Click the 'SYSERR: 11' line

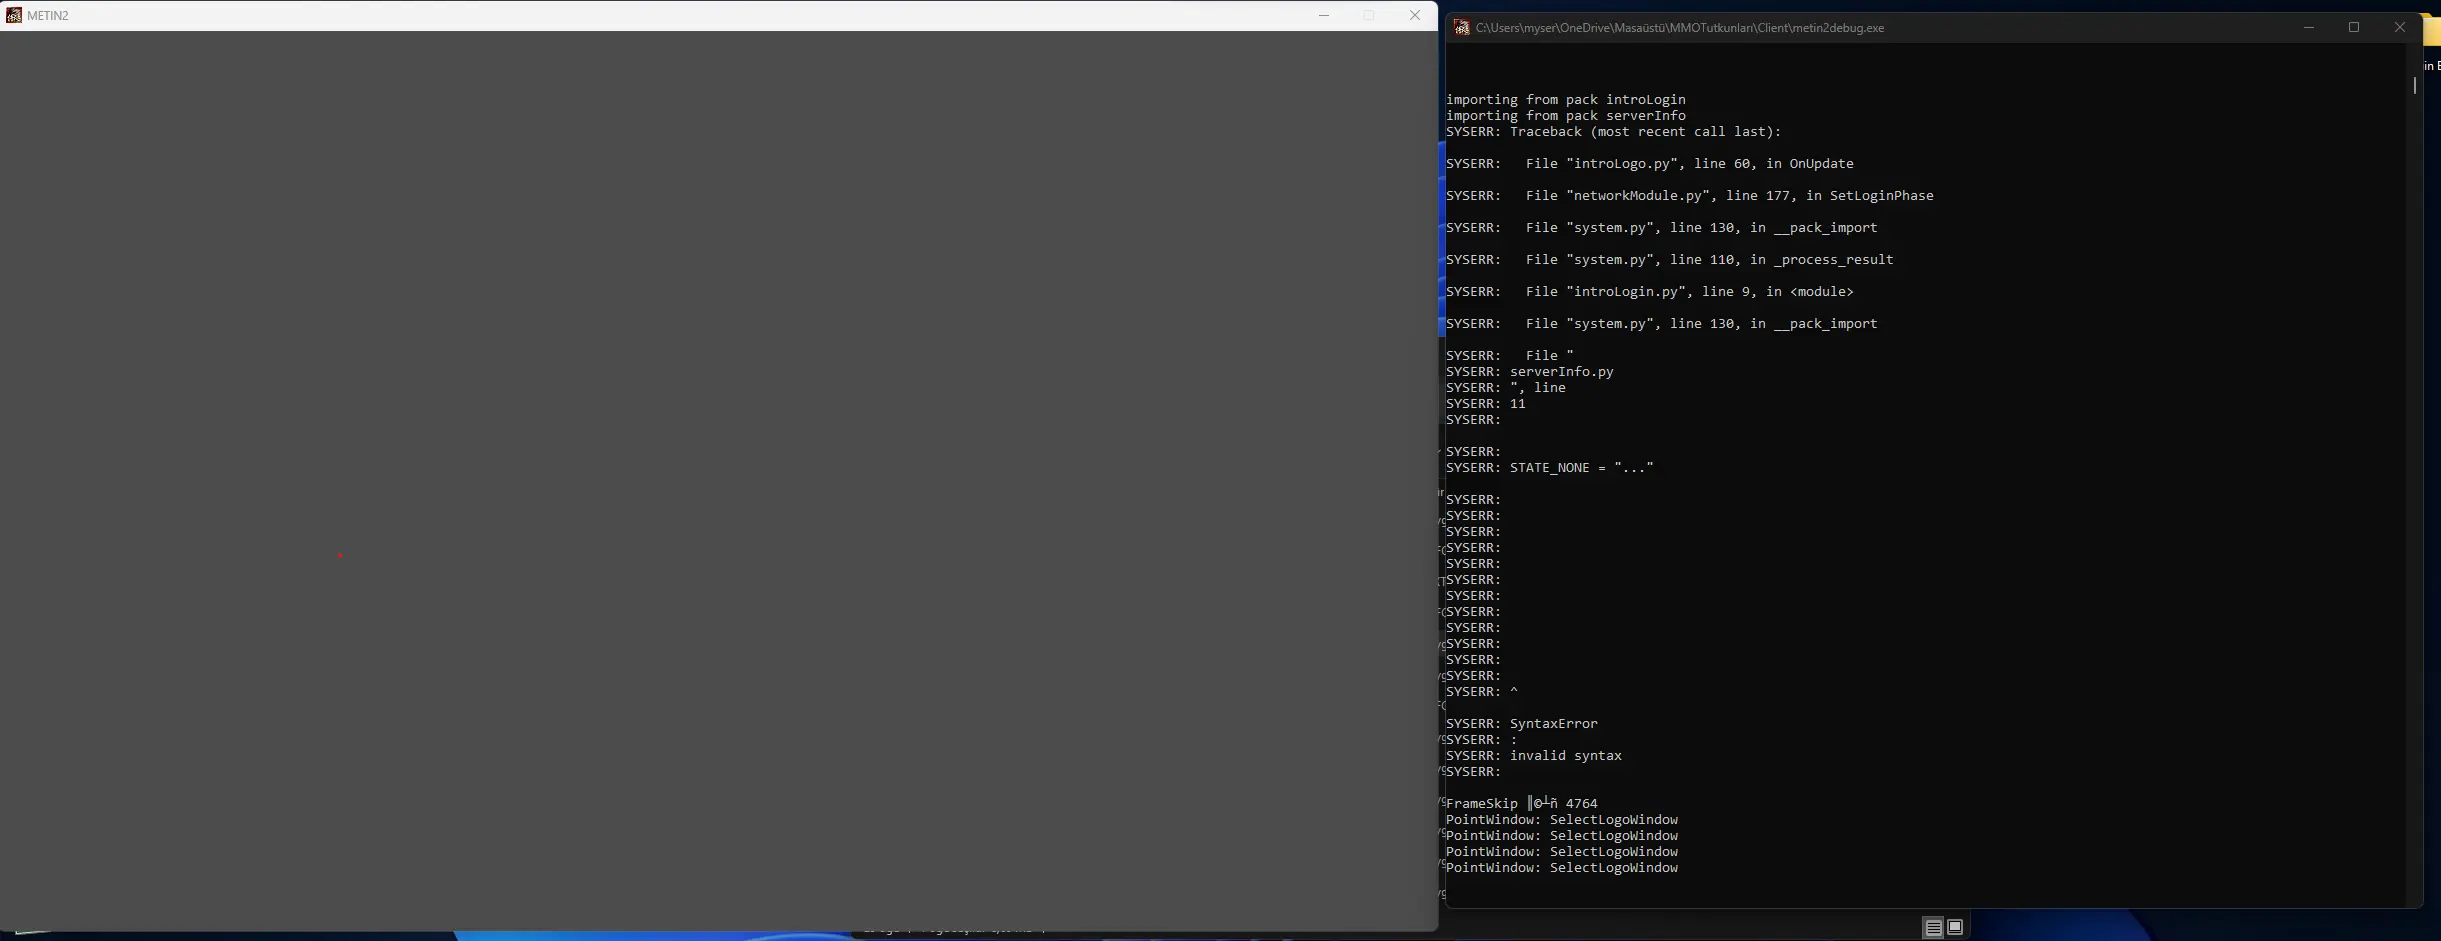point(1486,404)
